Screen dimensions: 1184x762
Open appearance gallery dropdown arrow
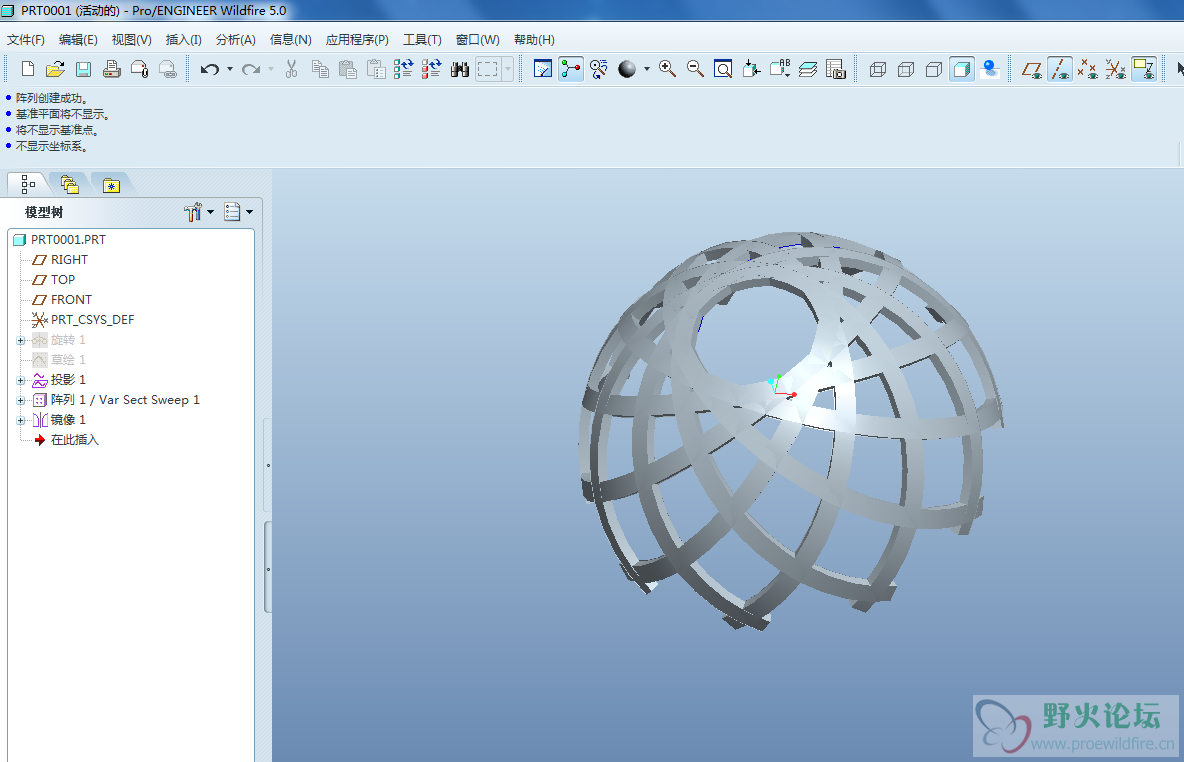click(x=646, y=69)
